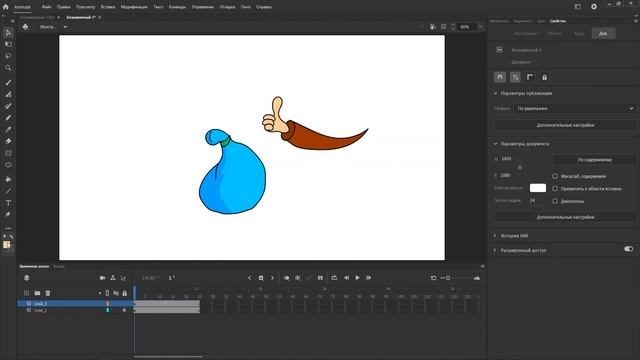
Task: Select the Selection arrow tool
Action: pos(8,33)
